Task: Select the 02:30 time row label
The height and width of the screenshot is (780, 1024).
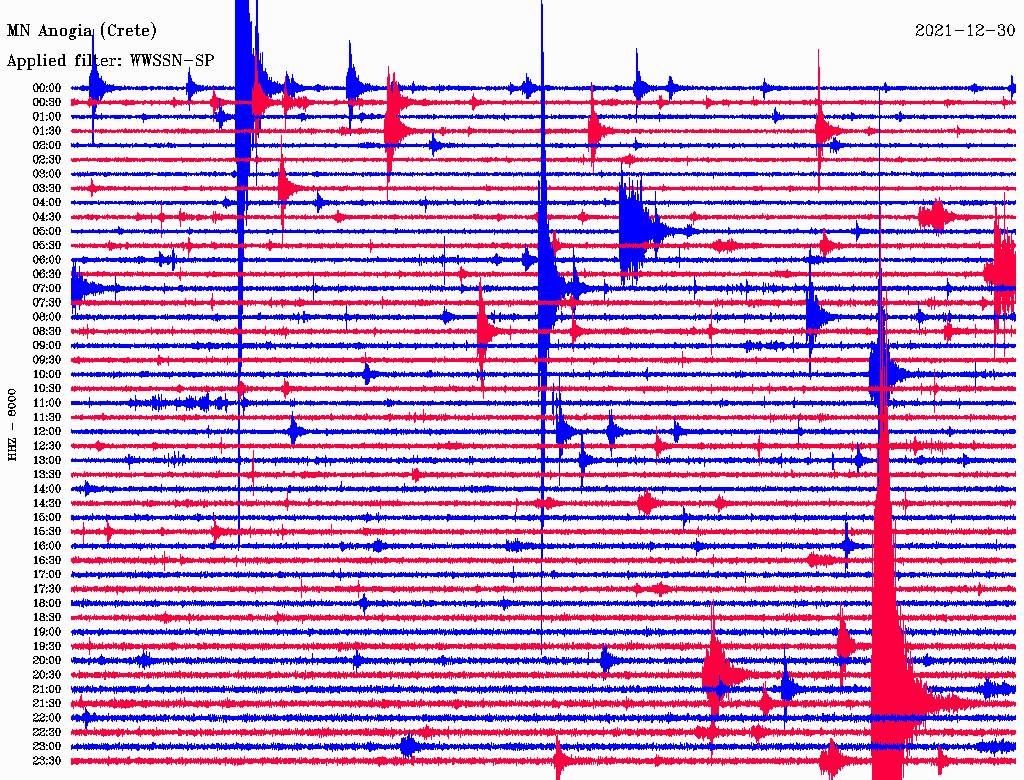Action: (47, 159)
